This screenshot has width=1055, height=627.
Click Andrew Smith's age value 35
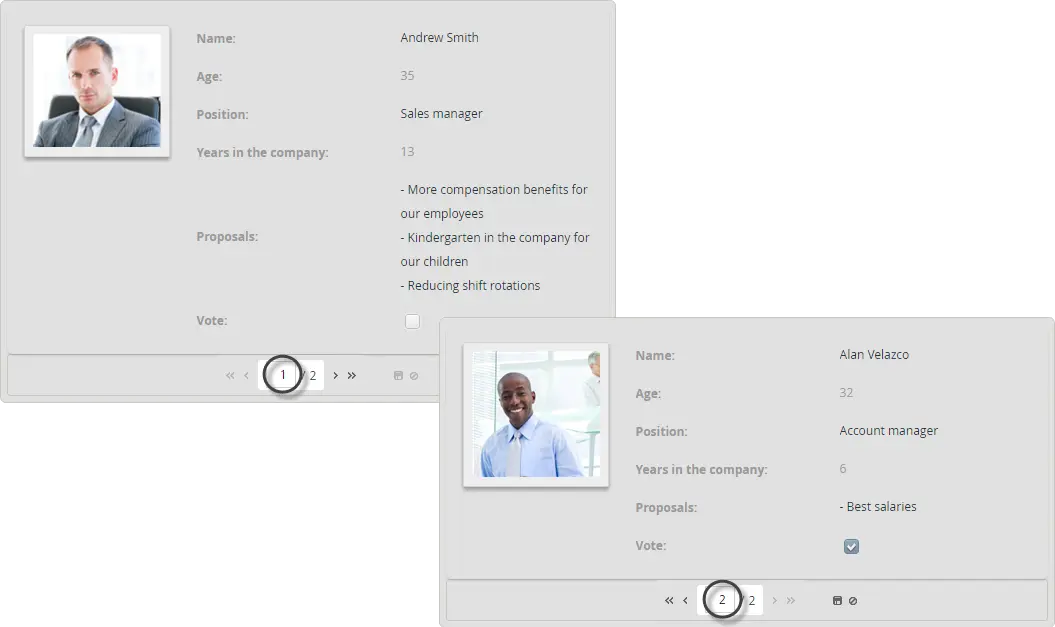tap(407, 75)
